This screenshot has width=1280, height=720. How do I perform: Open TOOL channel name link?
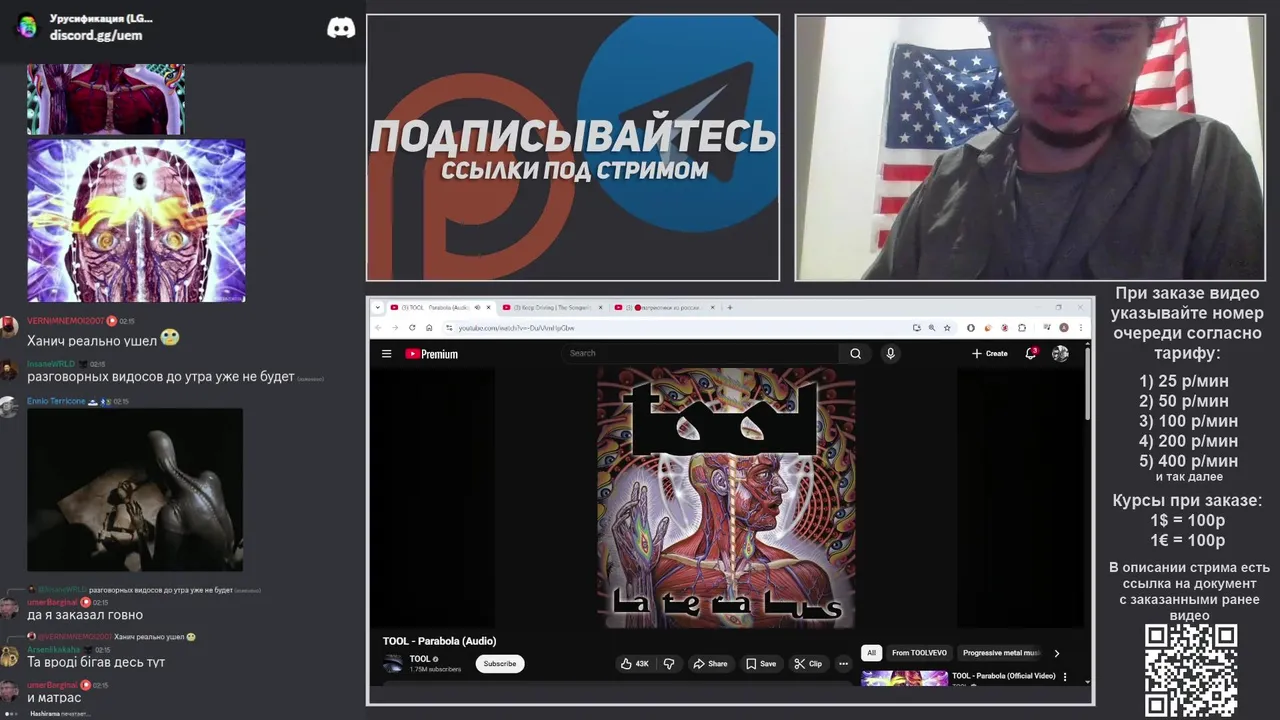420,659
